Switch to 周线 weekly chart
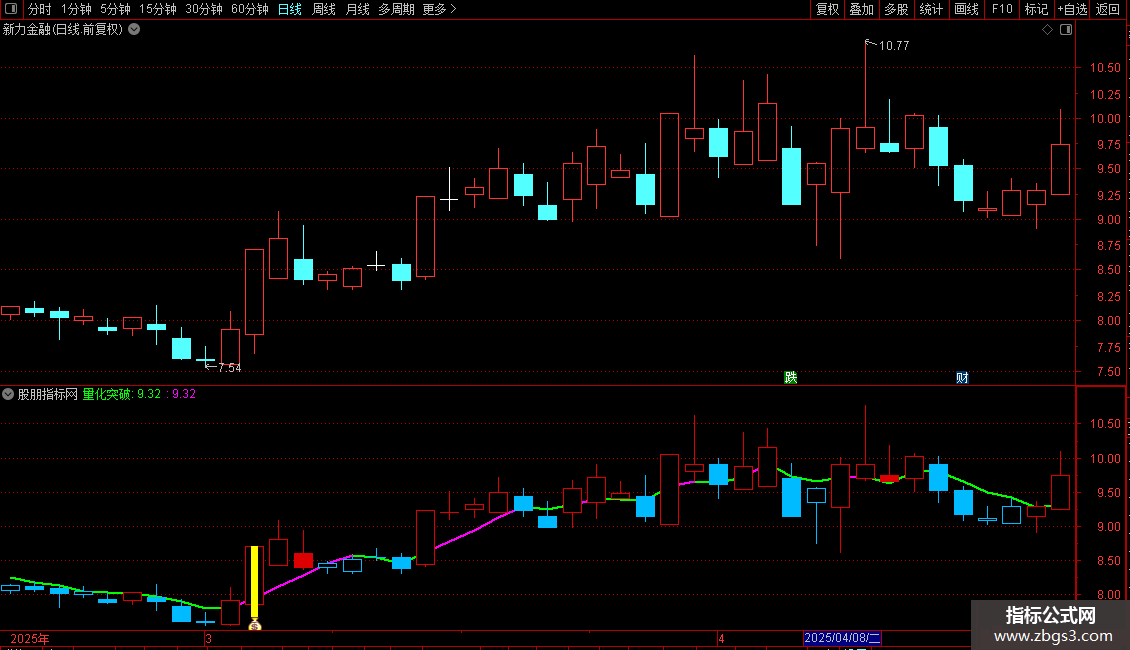Image resolution: width=1130 pixels, height=650 pixels. (x=324, y=9)
